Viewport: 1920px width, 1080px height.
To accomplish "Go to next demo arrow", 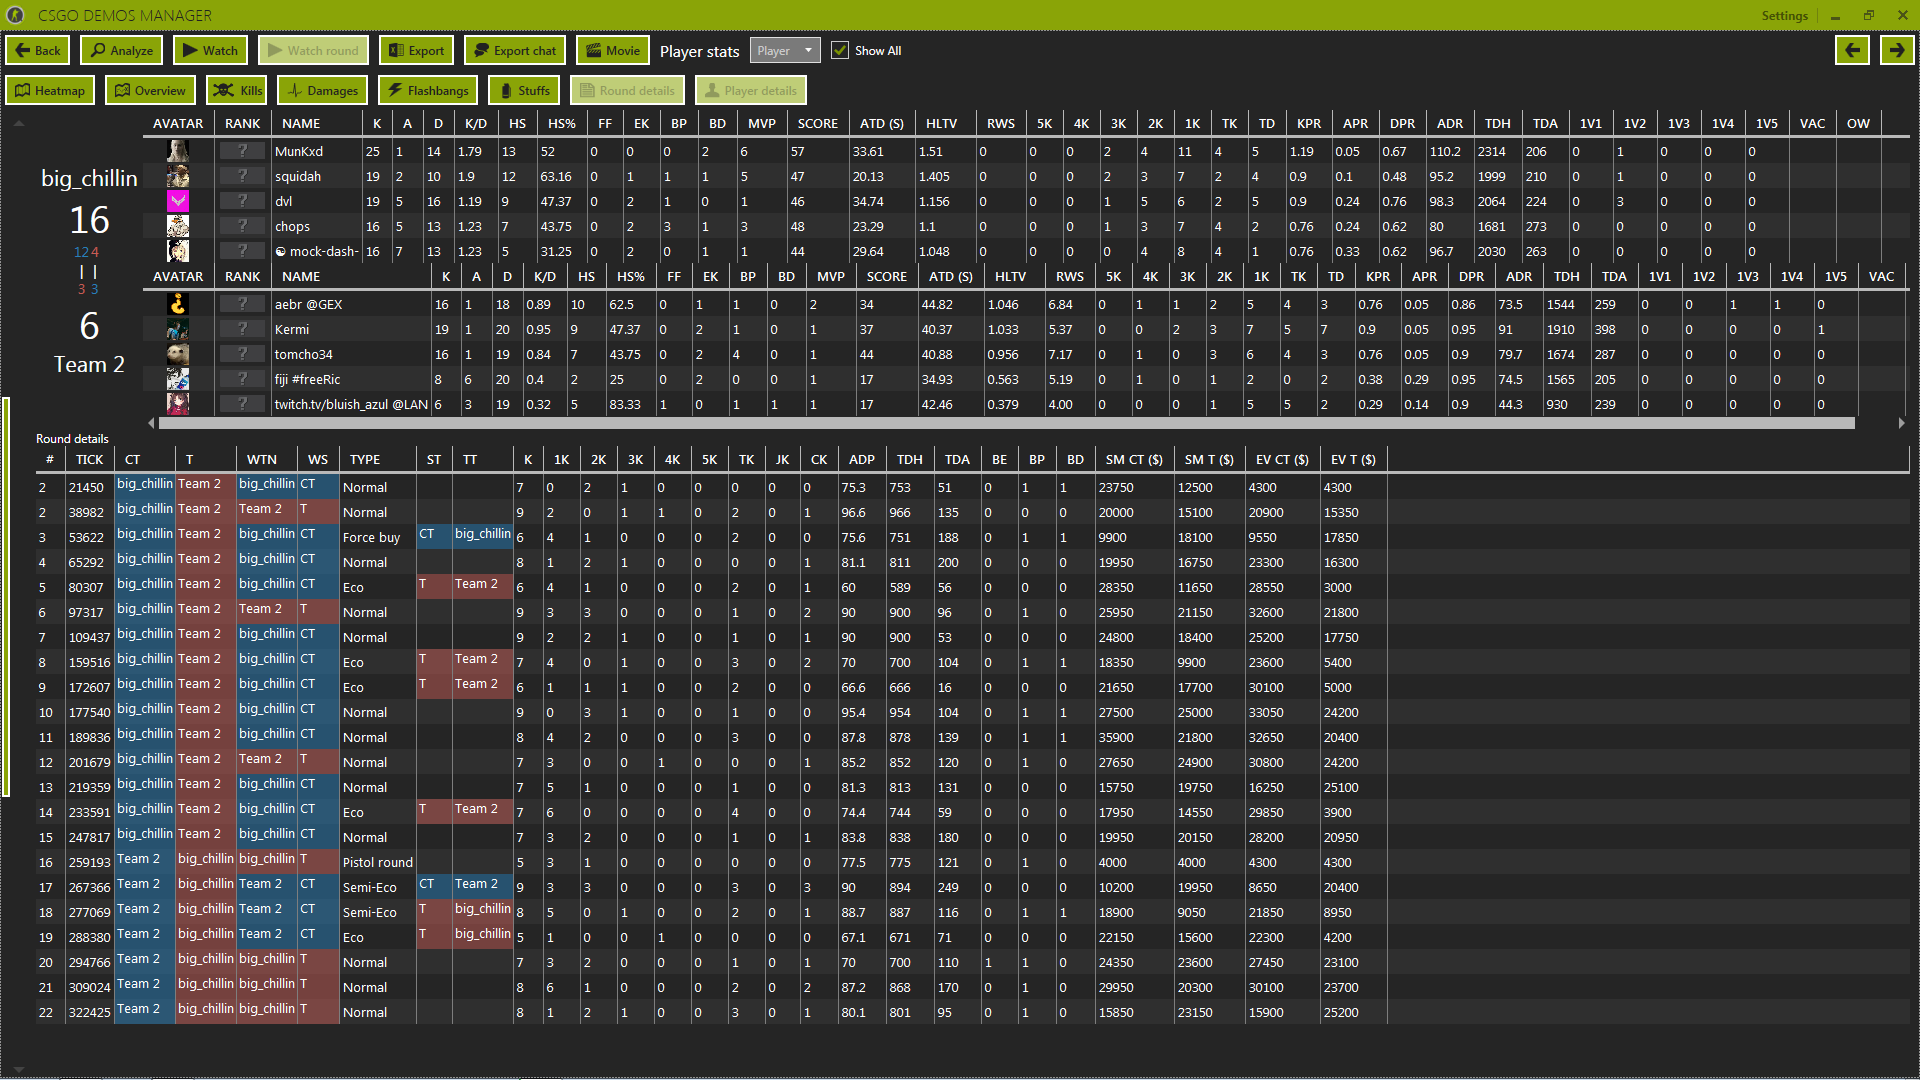I will (x=1897, y=51).
